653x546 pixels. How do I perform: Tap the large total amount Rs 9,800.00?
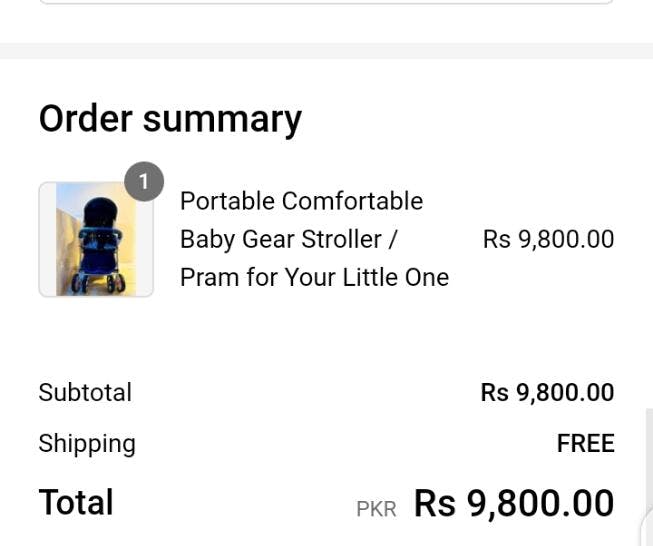514,503
